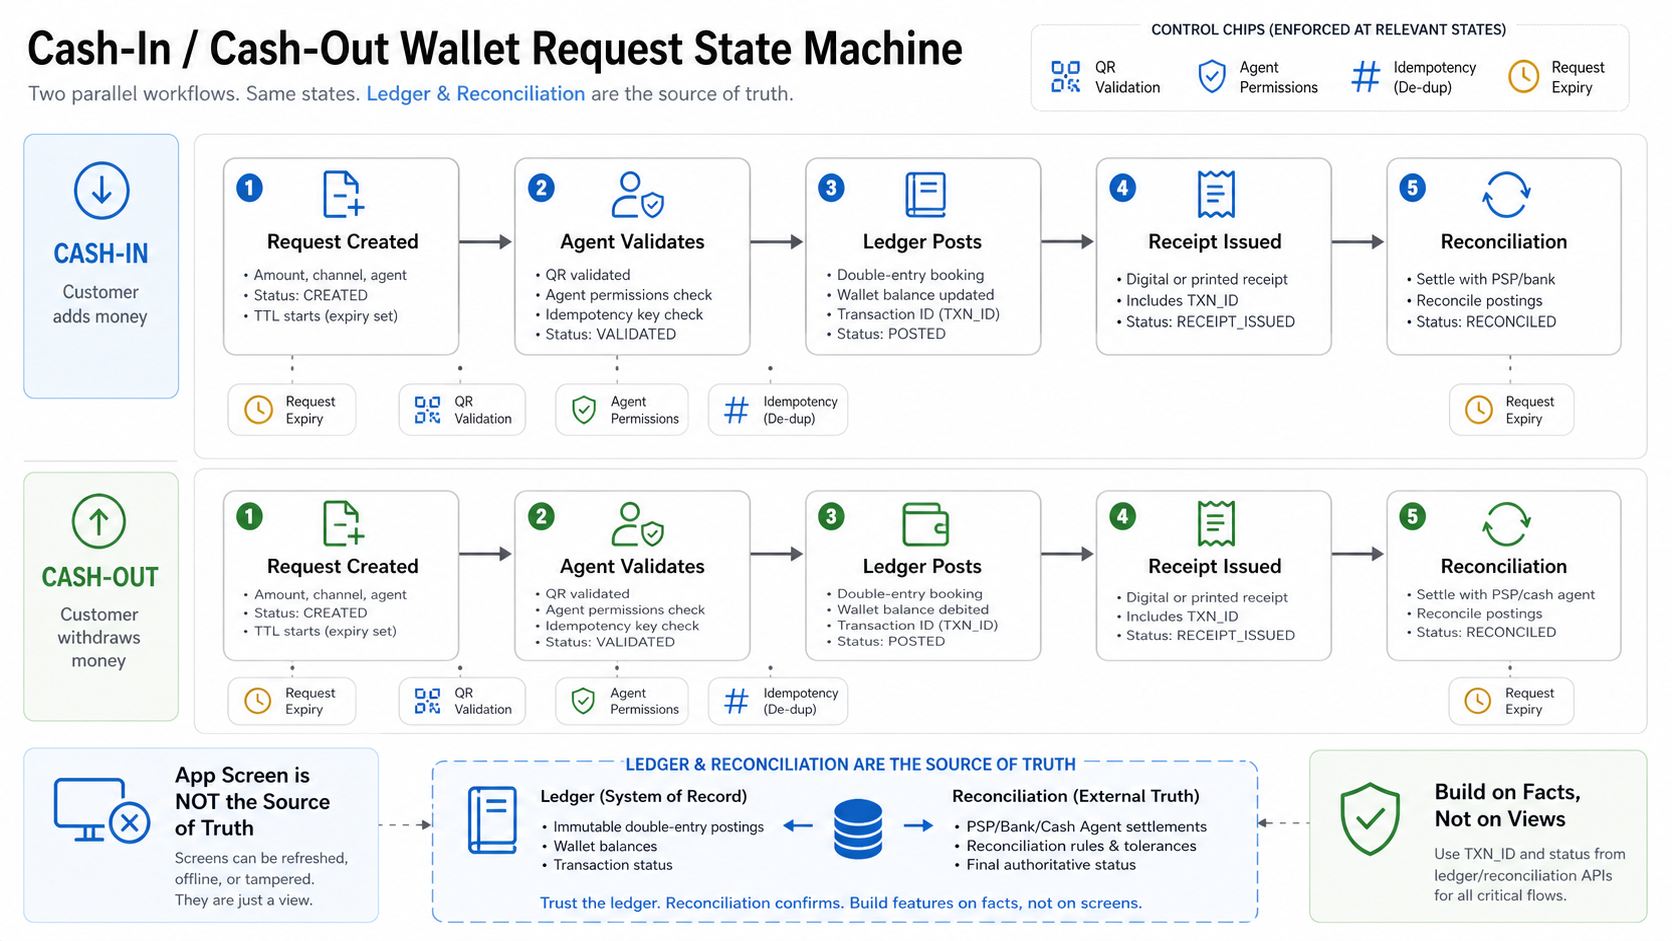Viewport: 1672px width, 941px height.
Task: Click 'Final authoritative status' bullet
Action: coord(1051,865)
